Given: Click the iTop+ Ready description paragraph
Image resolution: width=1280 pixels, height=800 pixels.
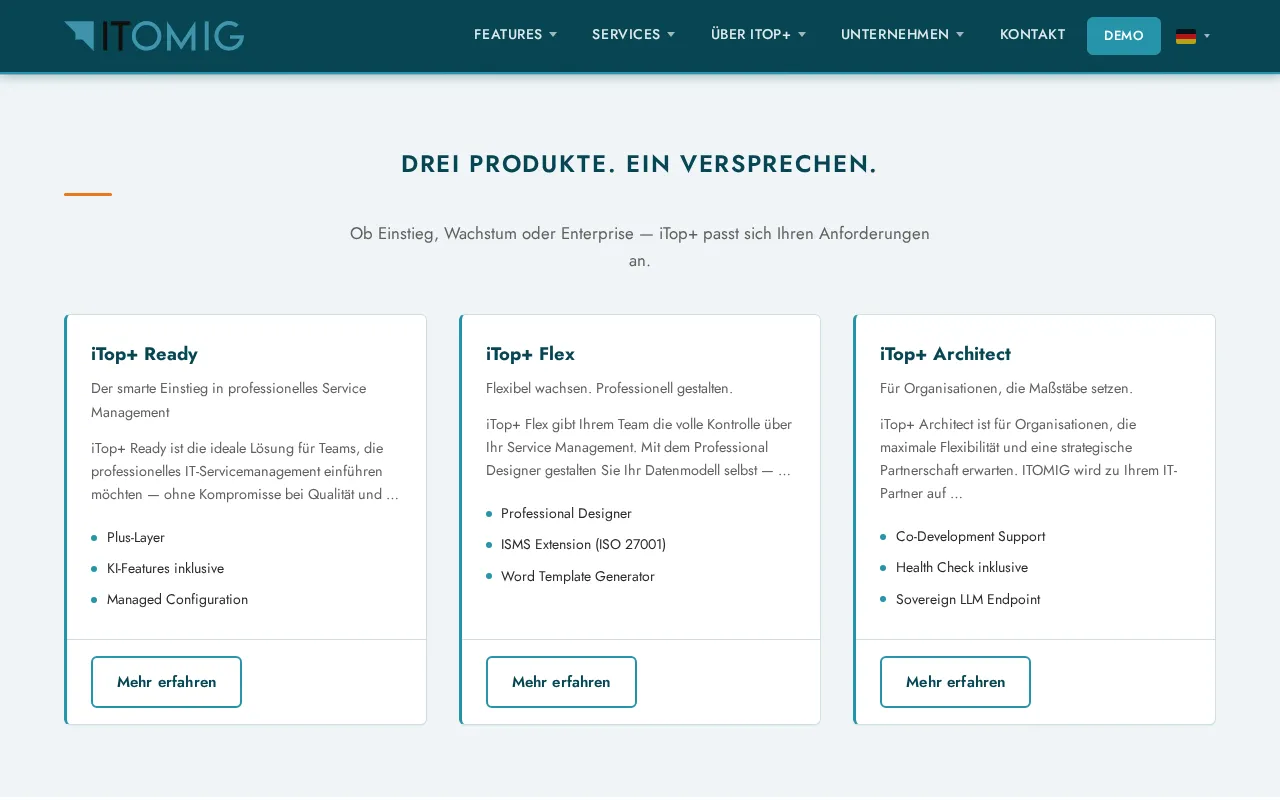Looking at the screenshot, I should [x=245, y=472].
